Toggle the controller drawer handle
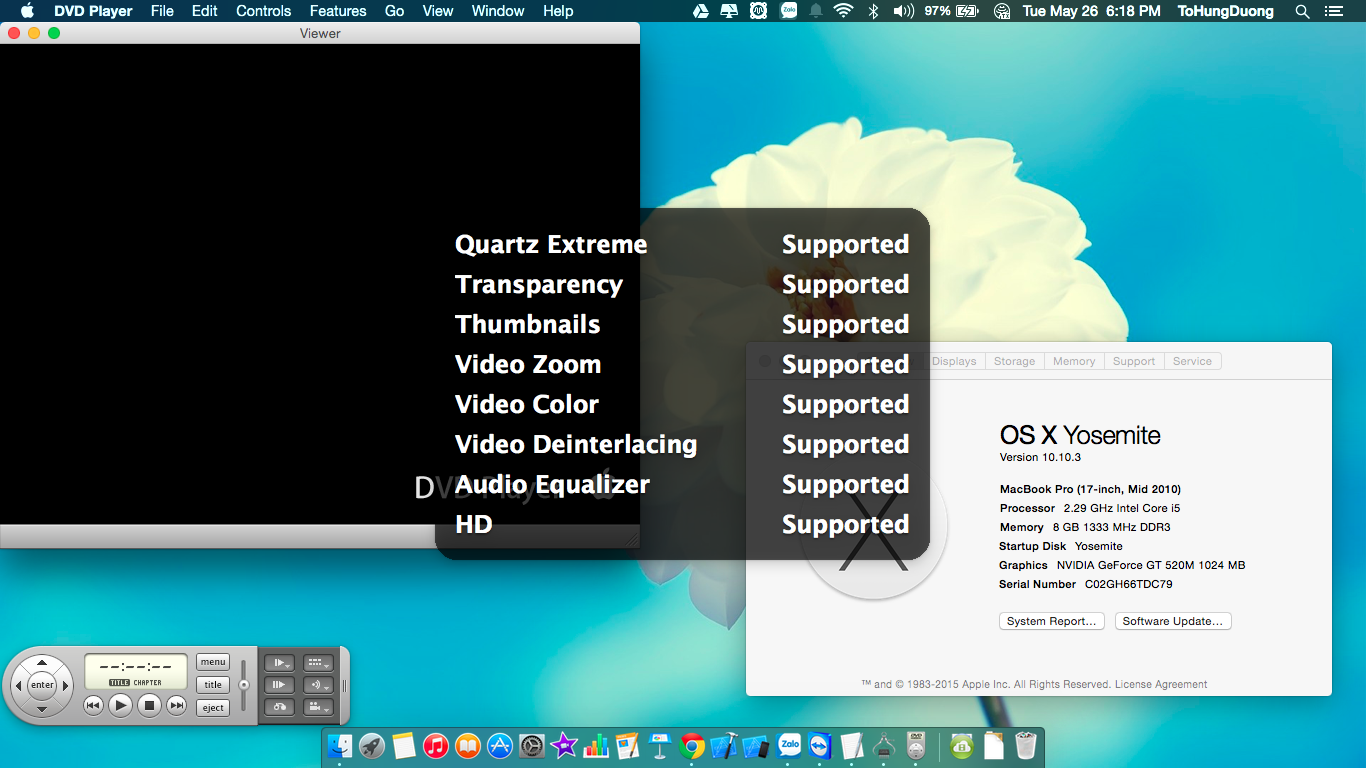The image size is (1366, 768). (x=345, y=685)
